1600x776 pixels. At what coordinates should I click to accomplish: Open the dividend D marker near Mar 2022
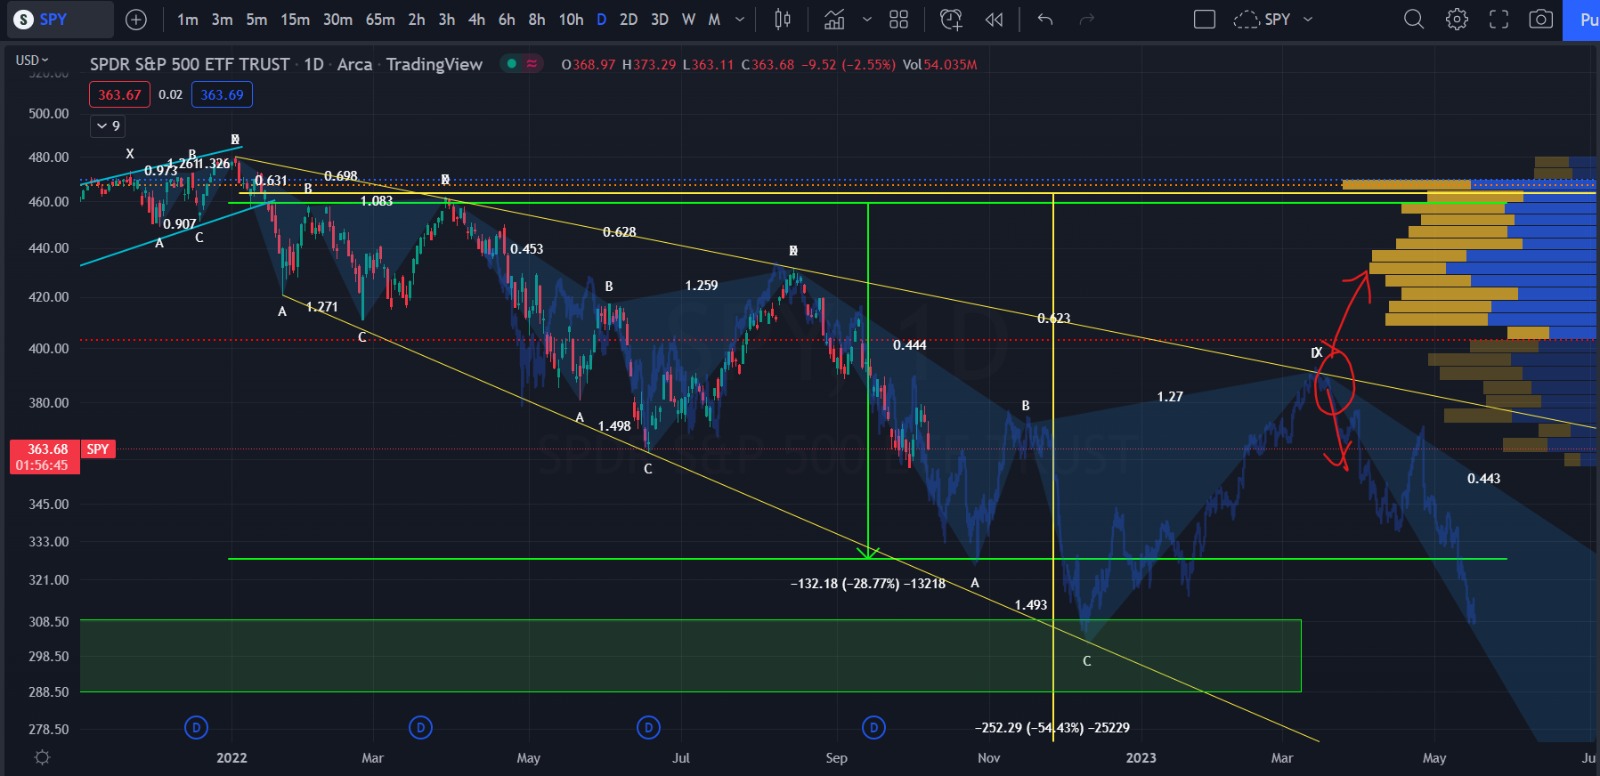(x=421, y=727)
